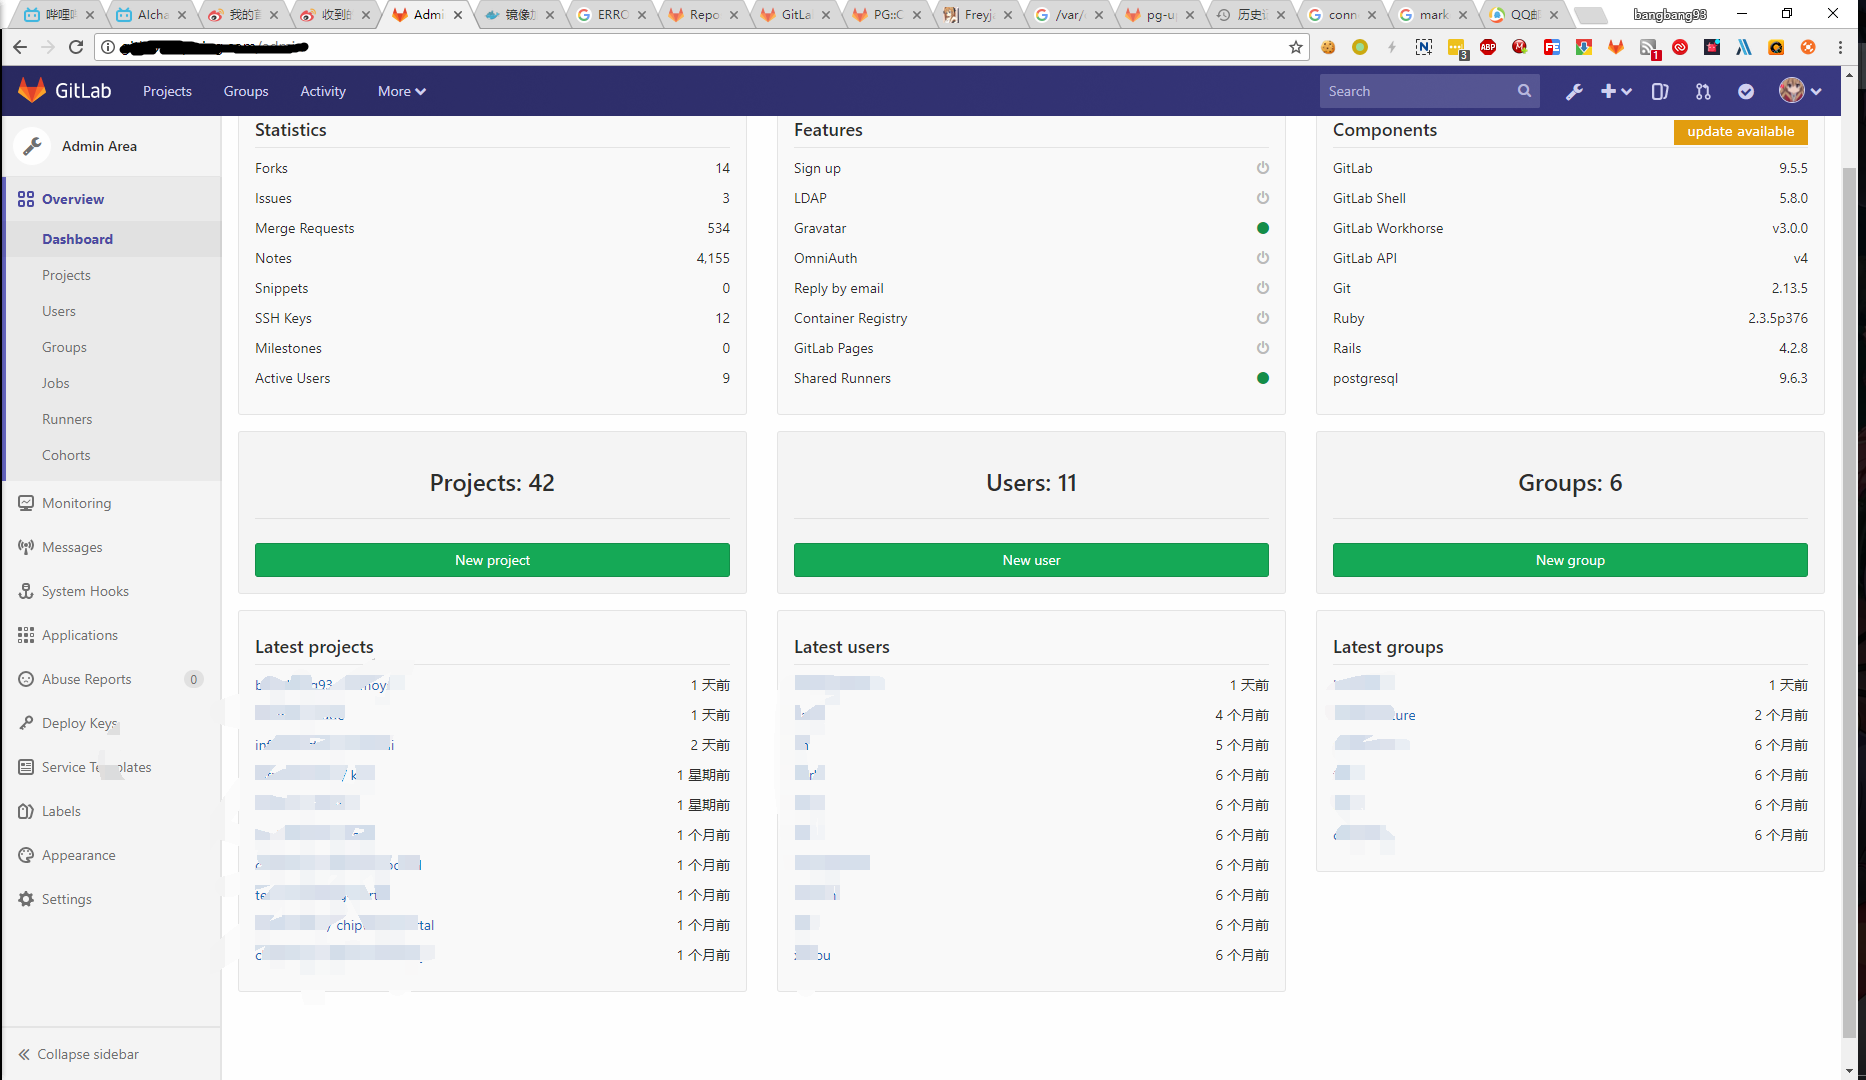Click the search magnifier icon
Image resolution: width=1866 pixels, height=1080 pixels.
[1524, 91]
